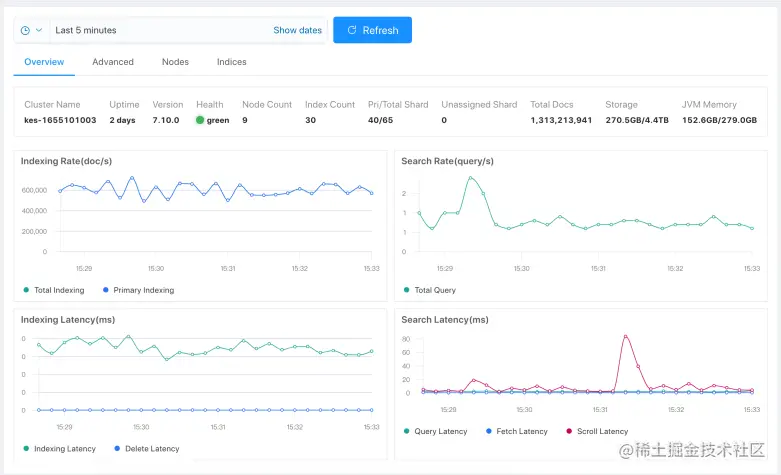Open the Nodes tab
The width and height of the screenshot is (781, 475).
[x=175, y=62]
